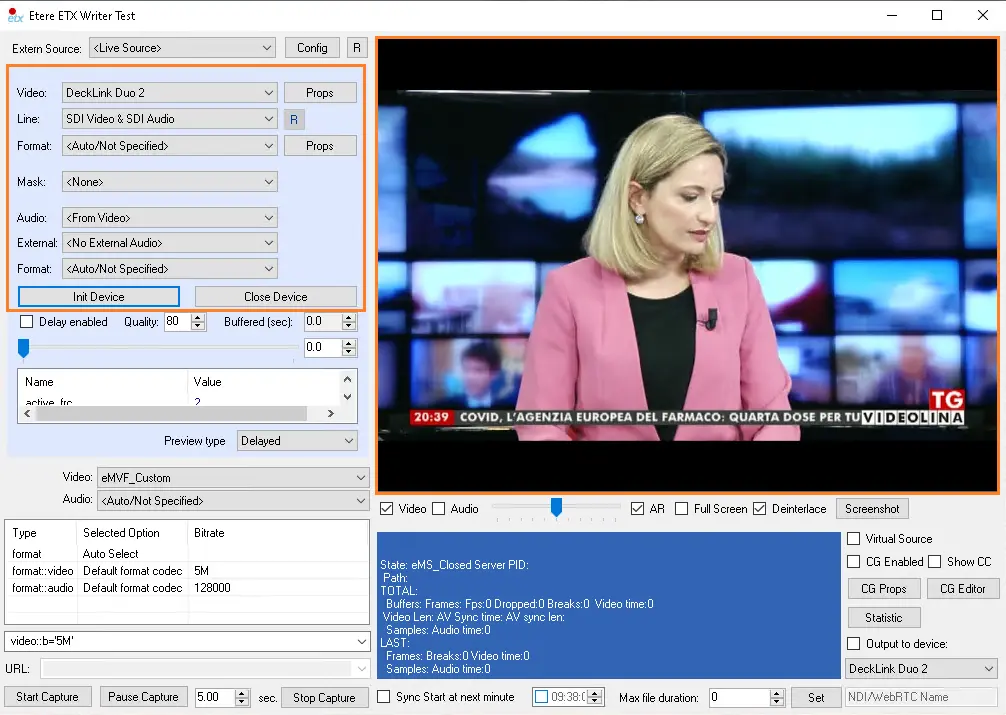Image resolution: width=1006 pixels, height=715 pixels.
Task: Check the Virtual Source option
Action: [853, 539]
